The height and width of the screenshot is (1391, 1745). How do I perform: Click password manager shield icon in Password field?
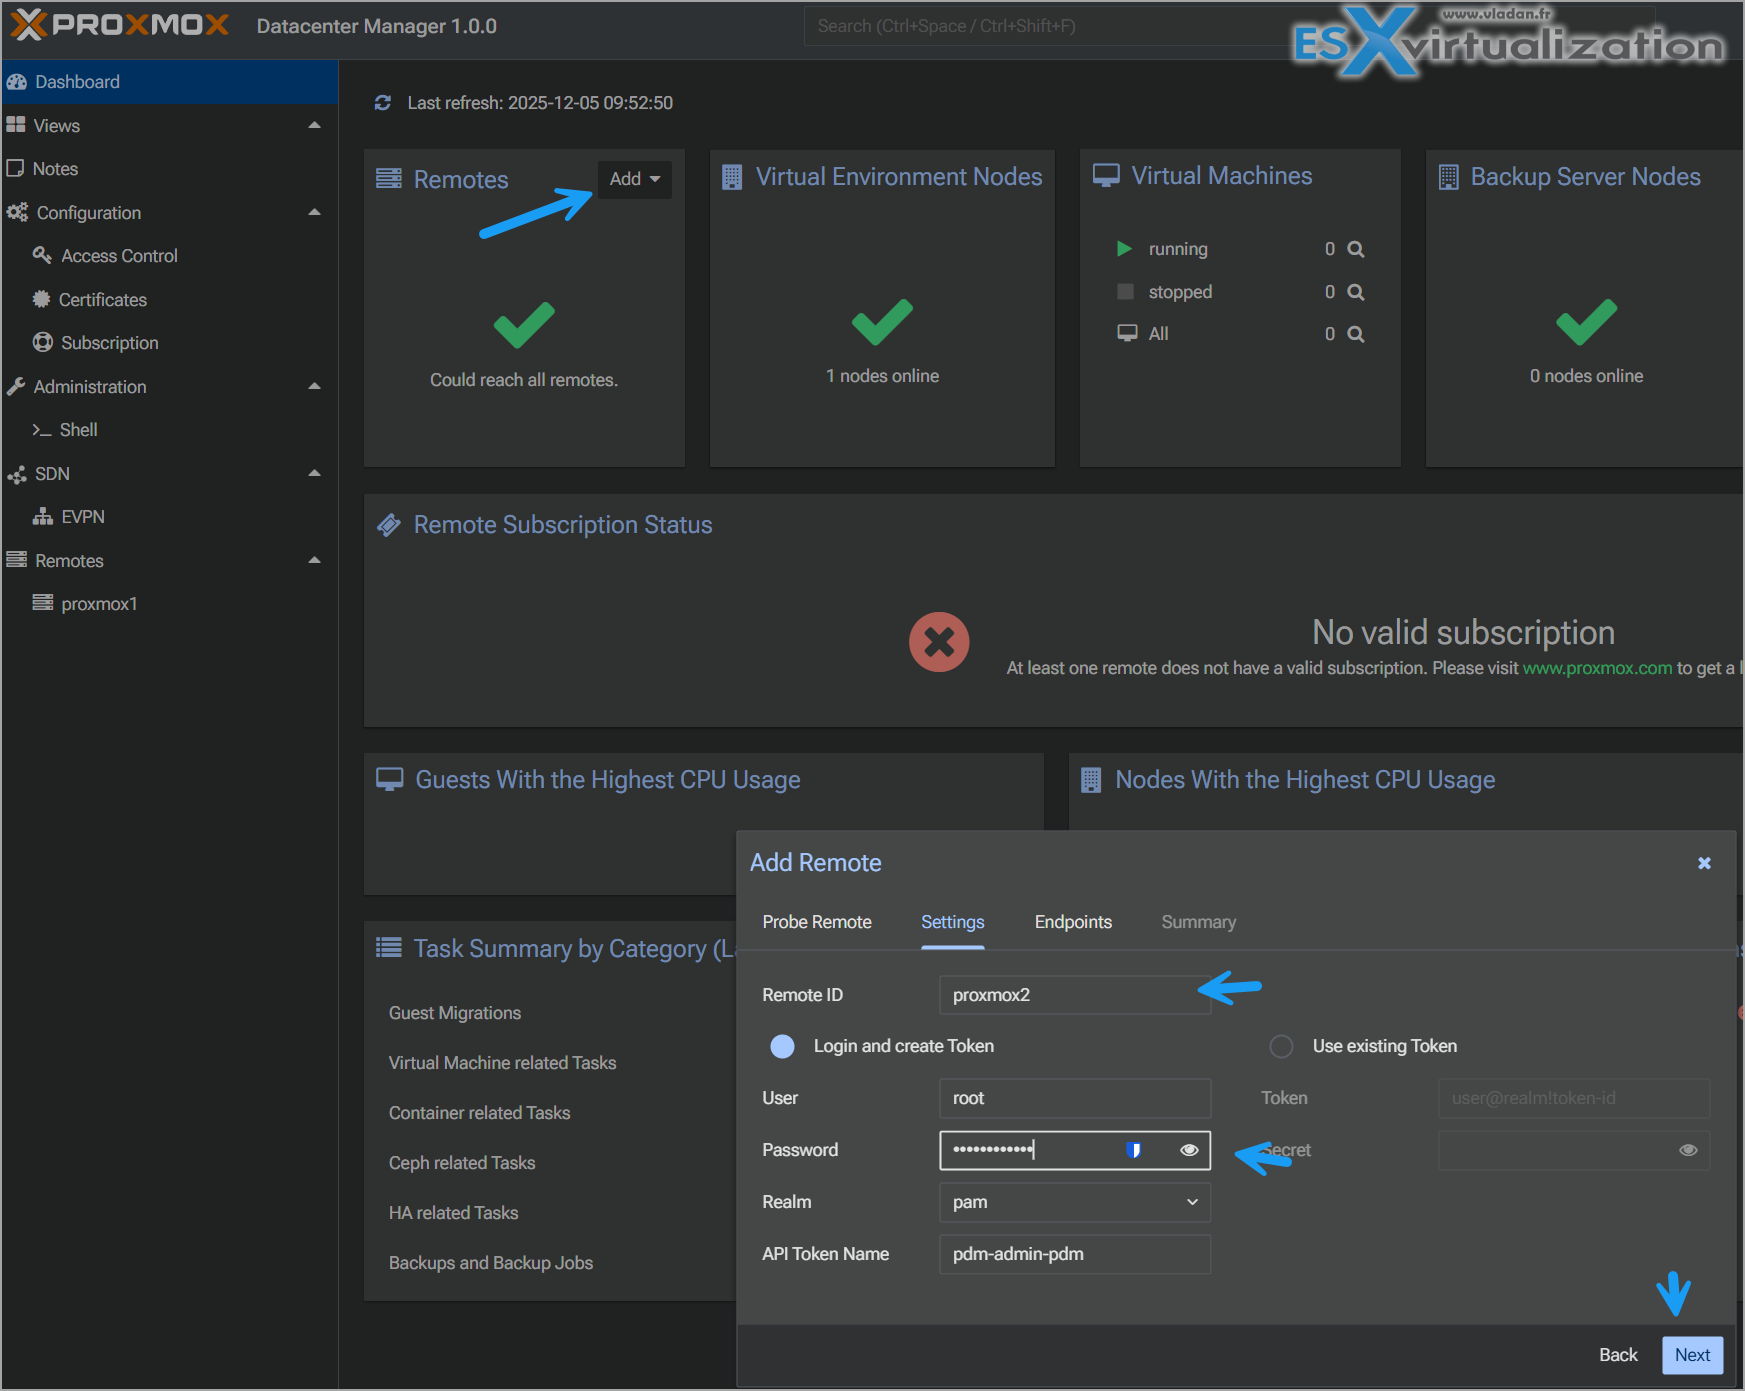pos(1134,1150)
